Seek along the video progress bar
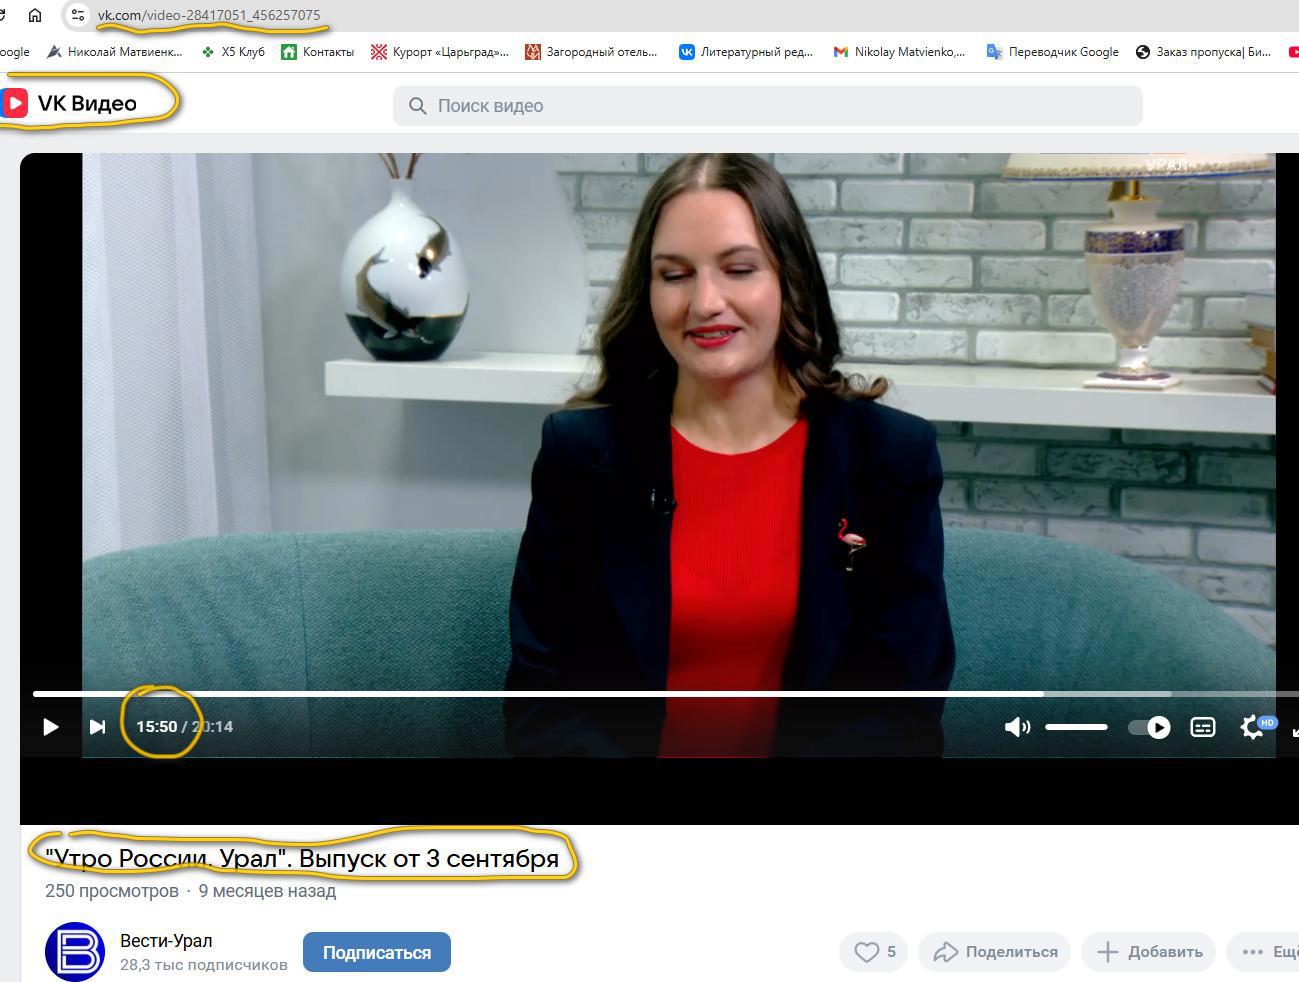1299x982 pixels. 666,693
